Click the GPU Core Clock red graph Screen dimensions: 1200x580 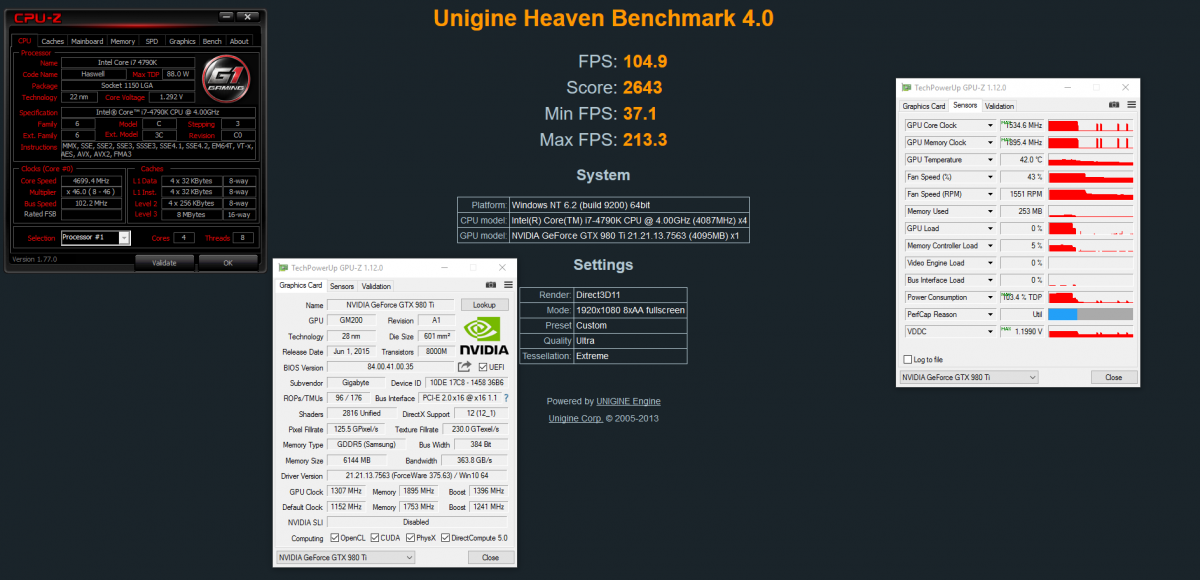pos(1090,126)
